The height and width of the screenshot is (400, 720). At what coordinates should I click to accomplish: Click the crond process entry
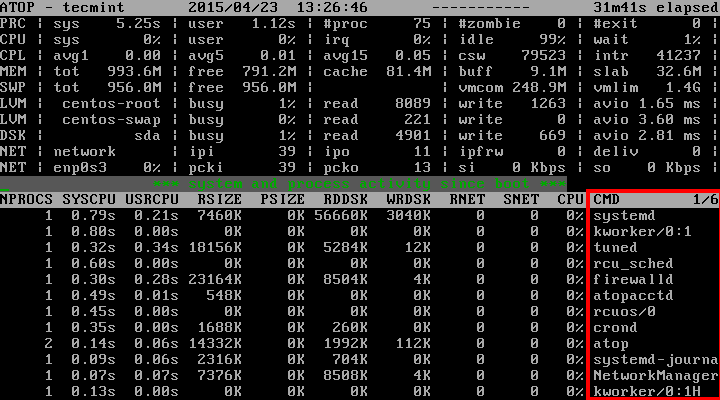pyautogui.click(x=615, y=327)
